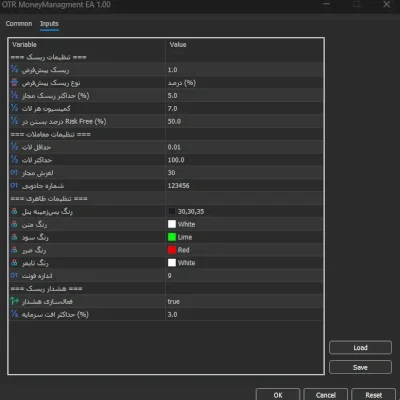Click the color-type icon beside the 30,30,35 row
The height and width of the screenshot is (400, 400).
tap(14, 211)
